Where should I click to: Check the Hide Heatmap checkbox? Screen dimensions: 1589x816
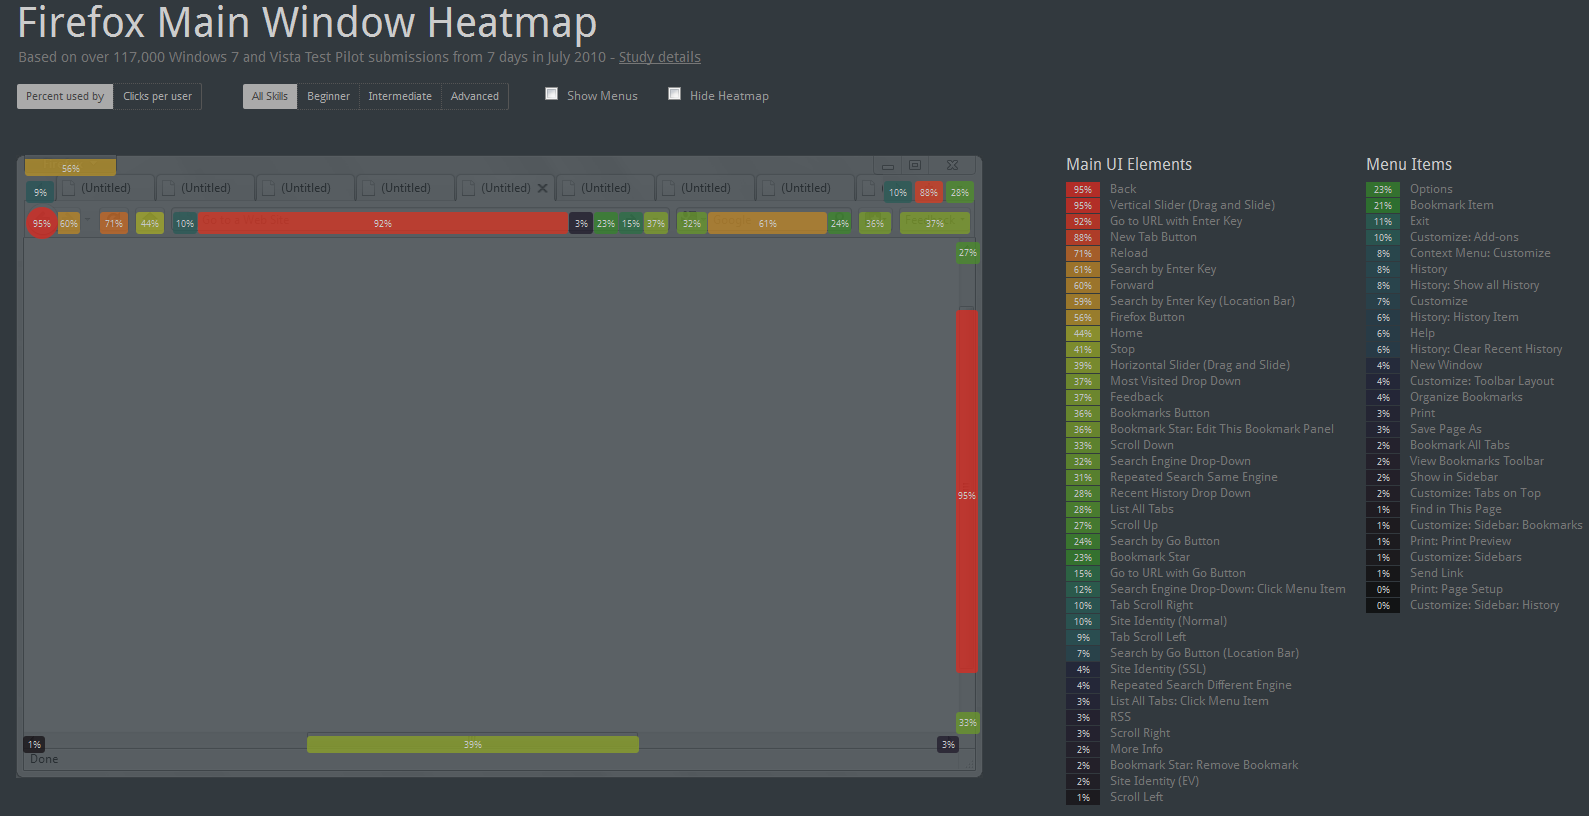pos(674,94)
